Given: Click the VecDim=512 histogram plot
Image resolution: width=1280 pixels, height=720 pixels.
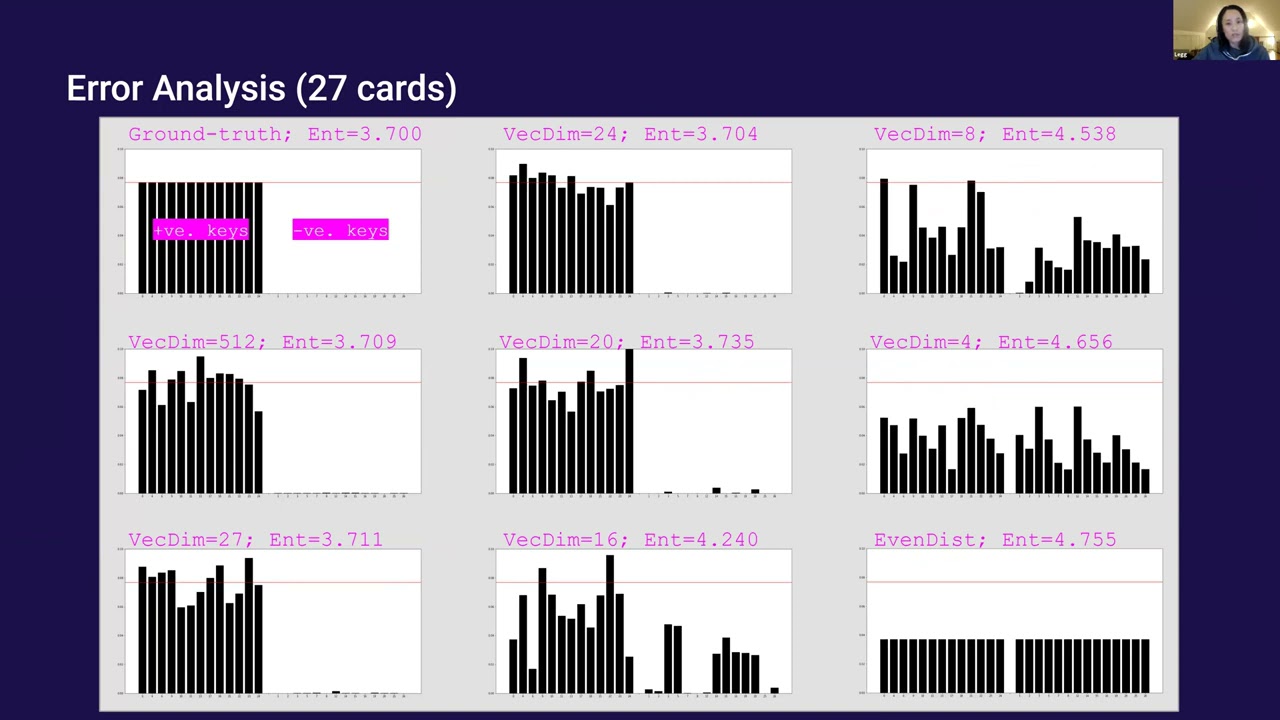Looking at the screenshot, I should click(x=272, y=422).
